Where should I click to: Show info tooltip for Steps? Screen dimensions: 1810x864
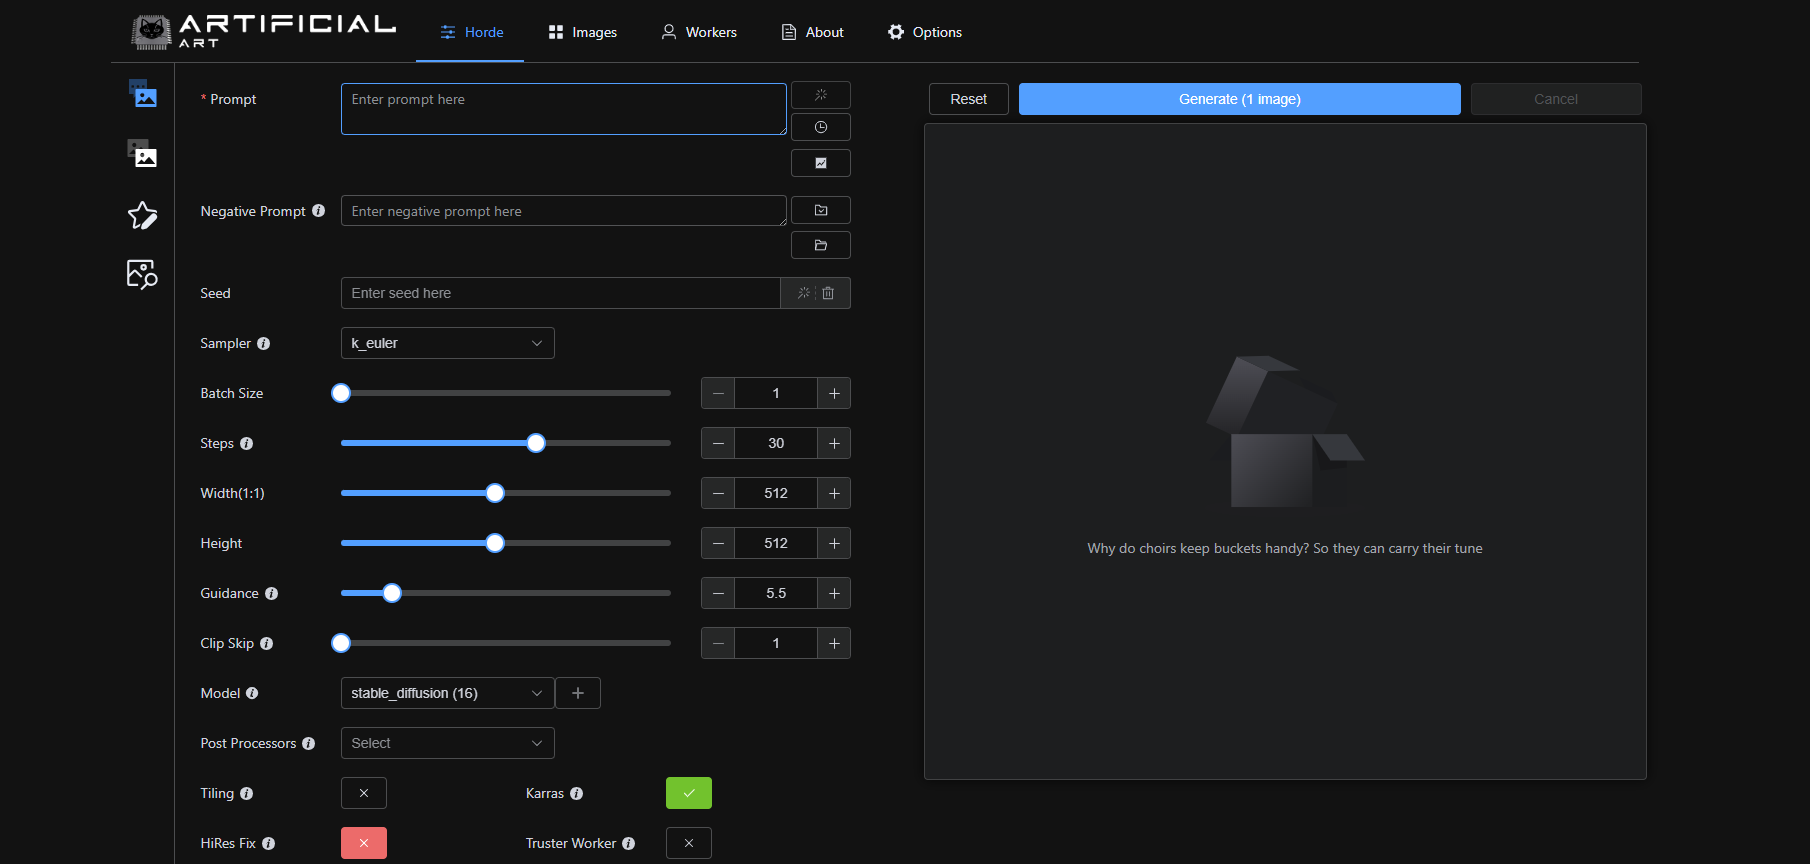point(247,443)
